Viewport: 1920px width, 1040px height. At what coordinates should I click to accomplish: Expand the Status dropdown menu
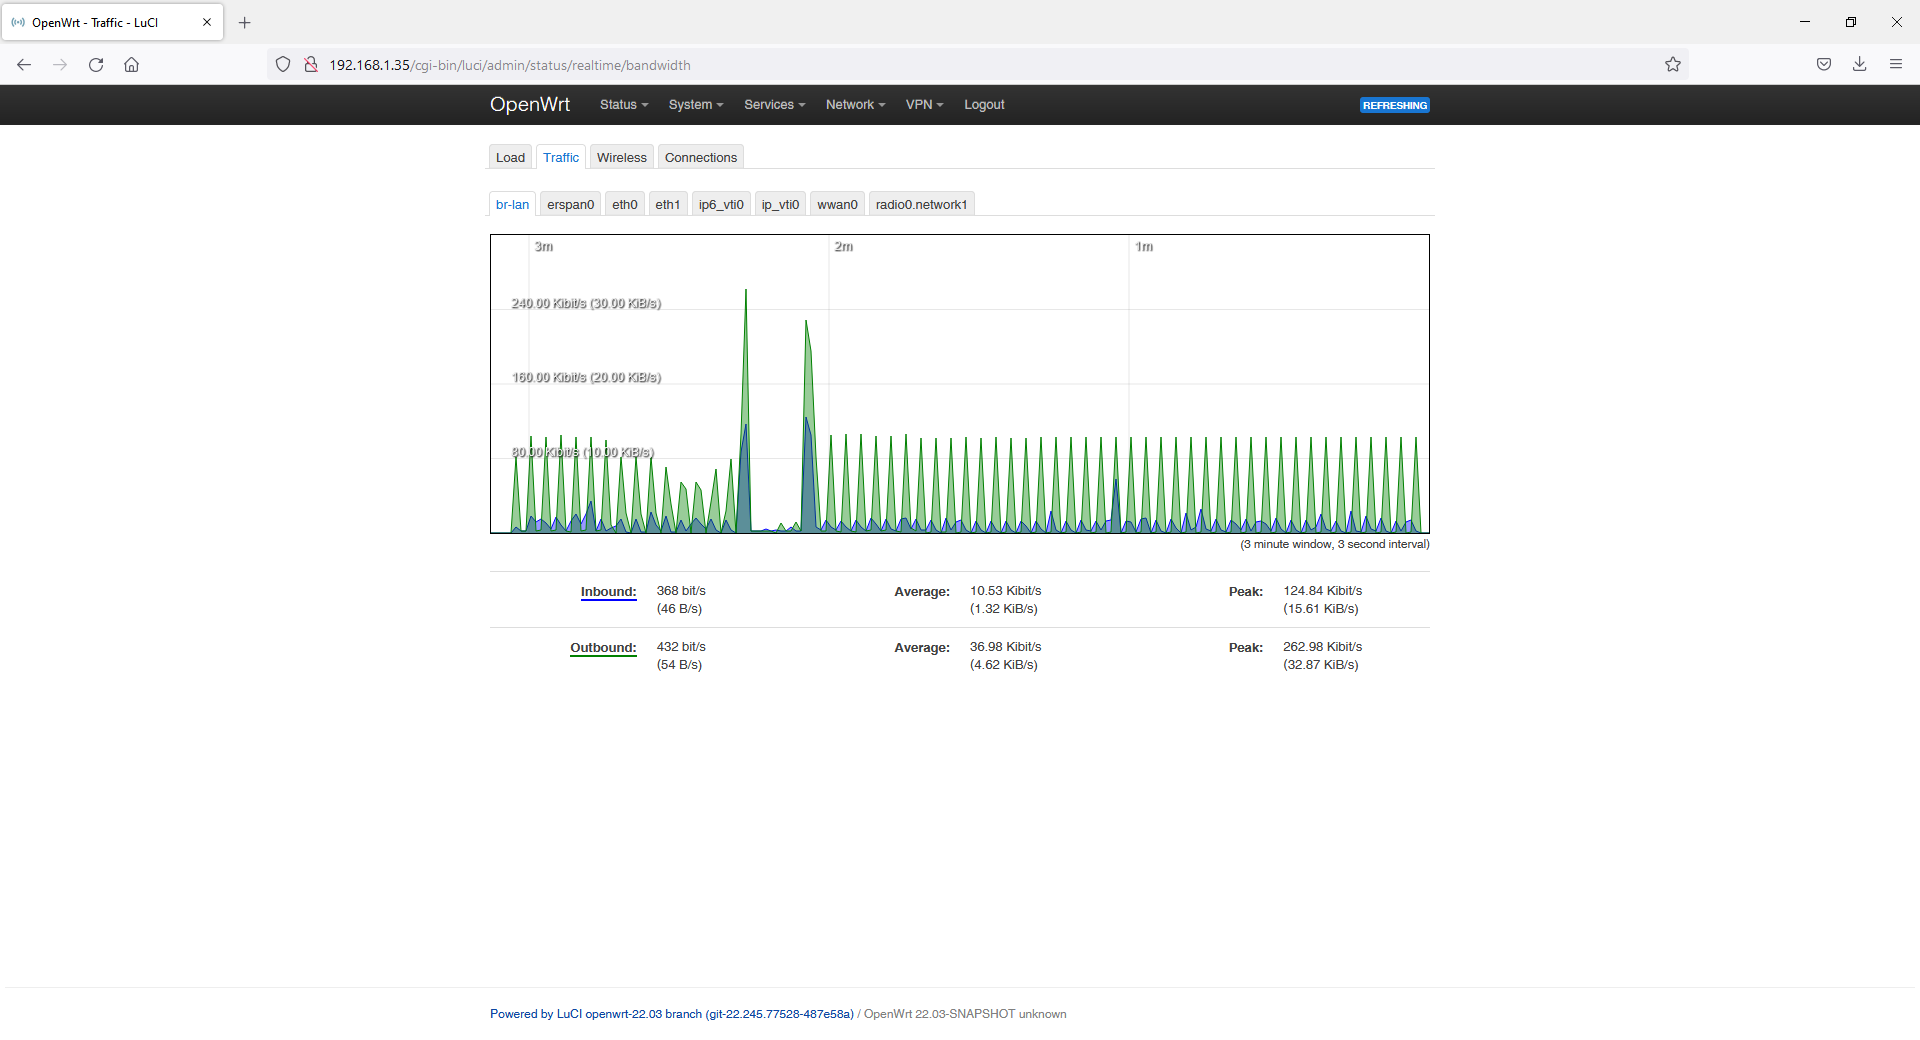pyautogui.click(x=623, y=105)
